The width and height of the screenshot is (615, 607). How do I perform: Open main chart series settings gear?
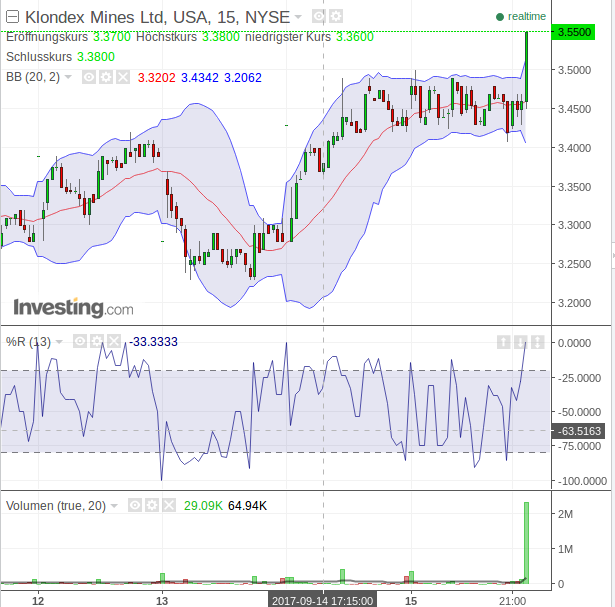click(335, 17)
